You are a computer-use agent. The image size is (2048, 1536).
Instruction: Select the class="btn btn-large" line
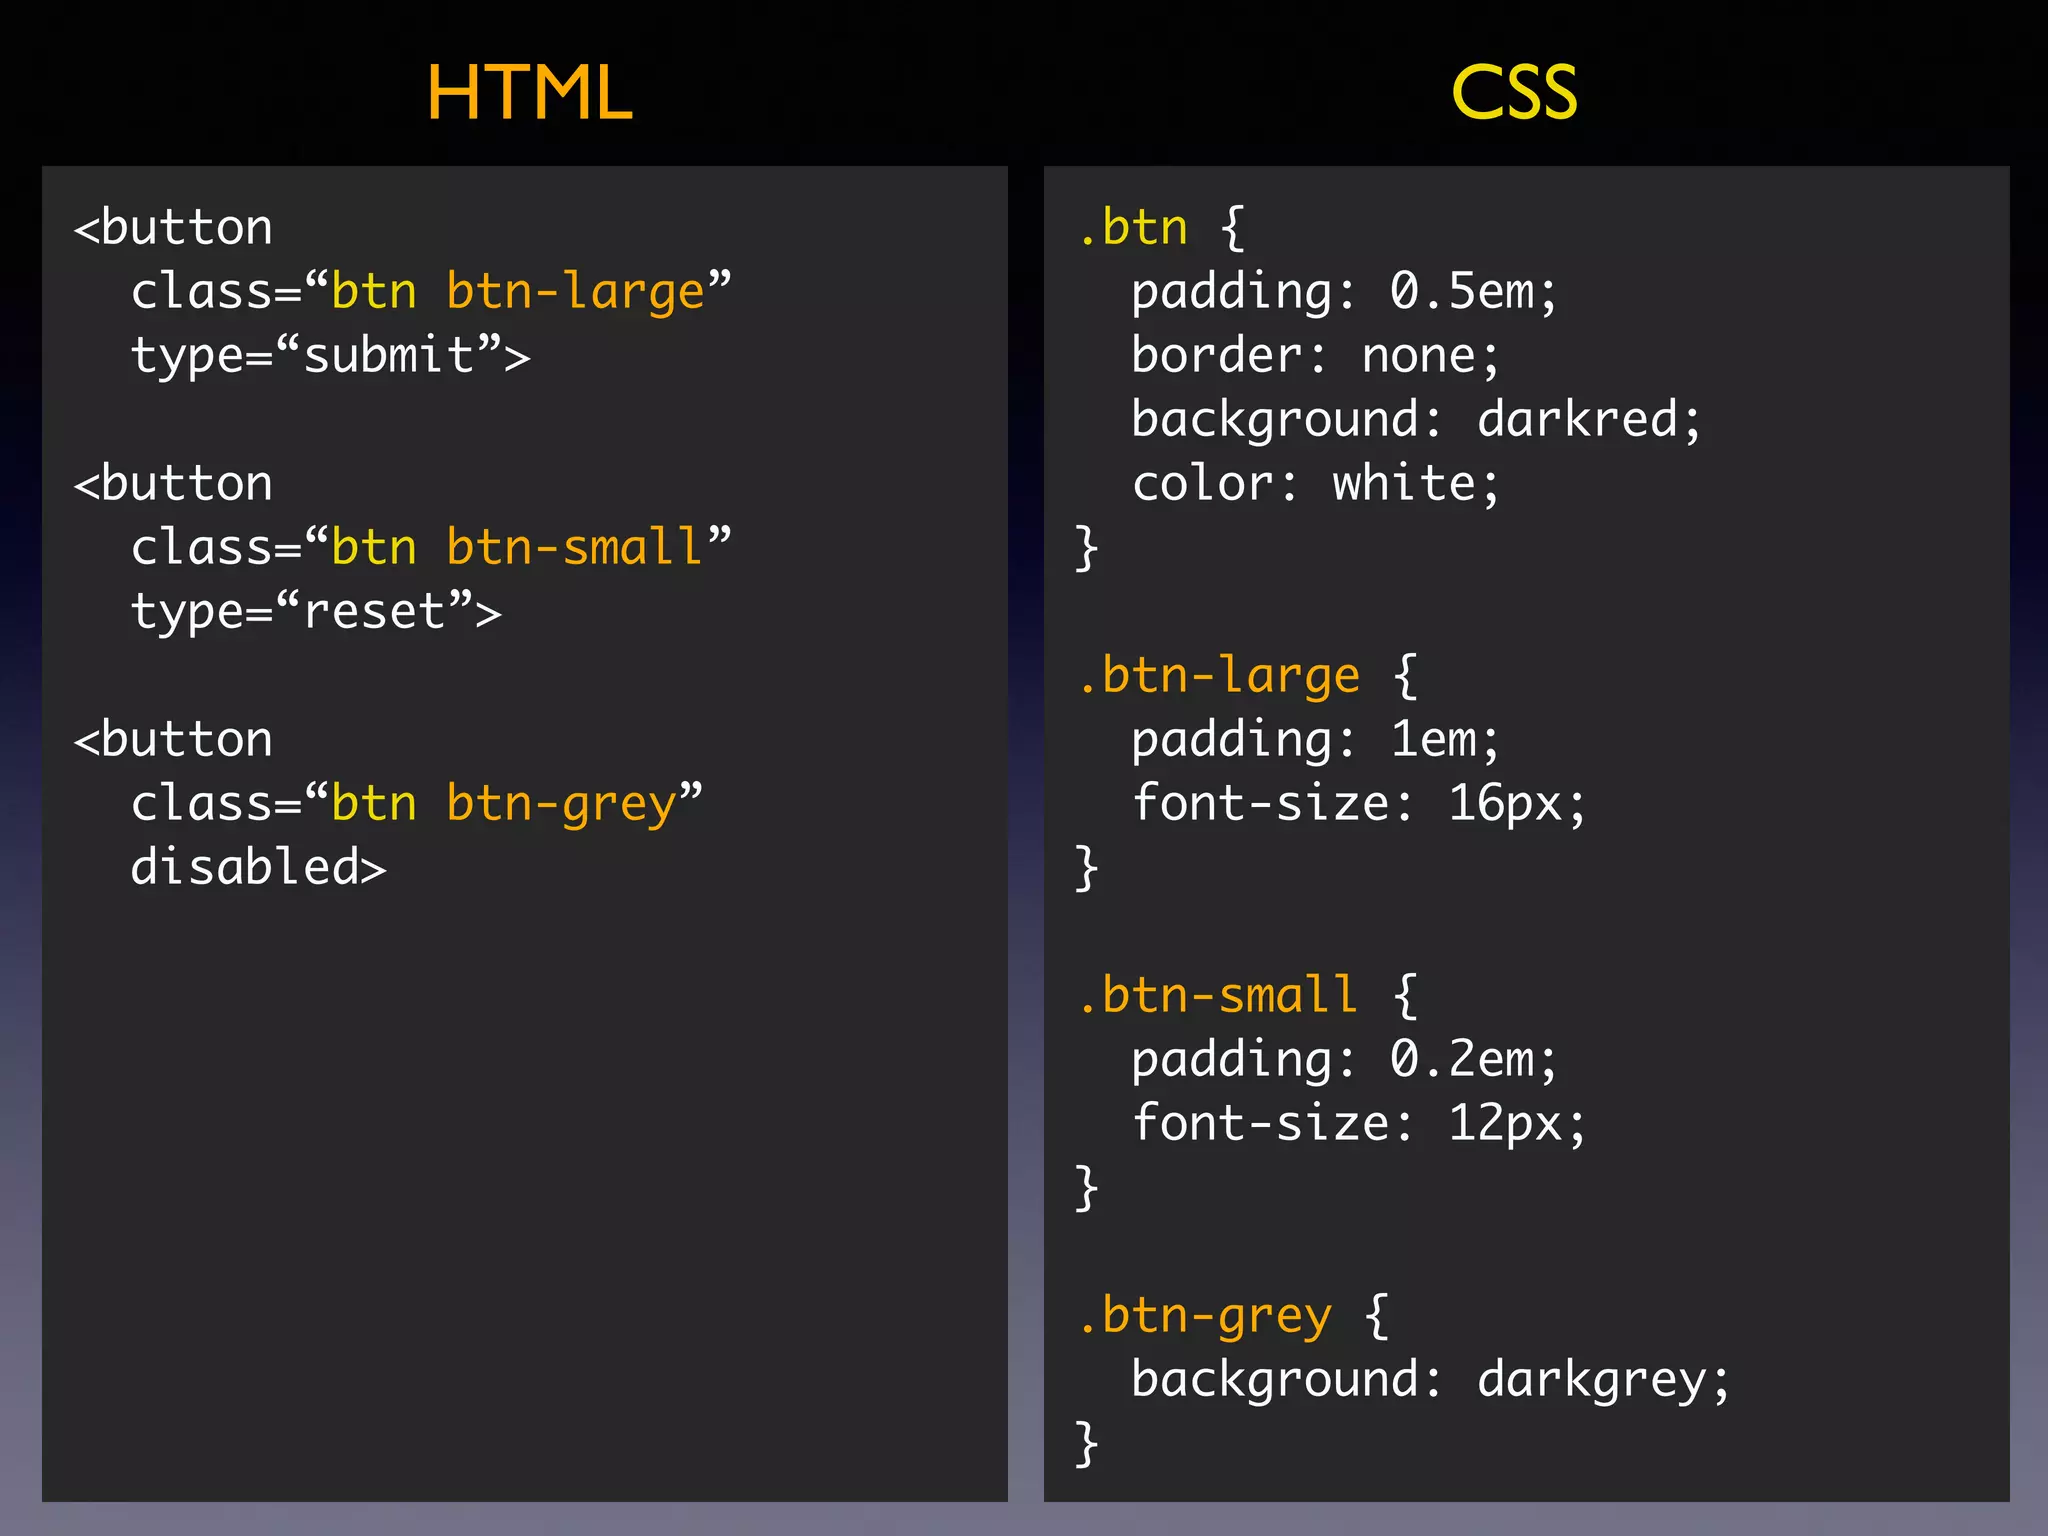[x=431, y=292]
